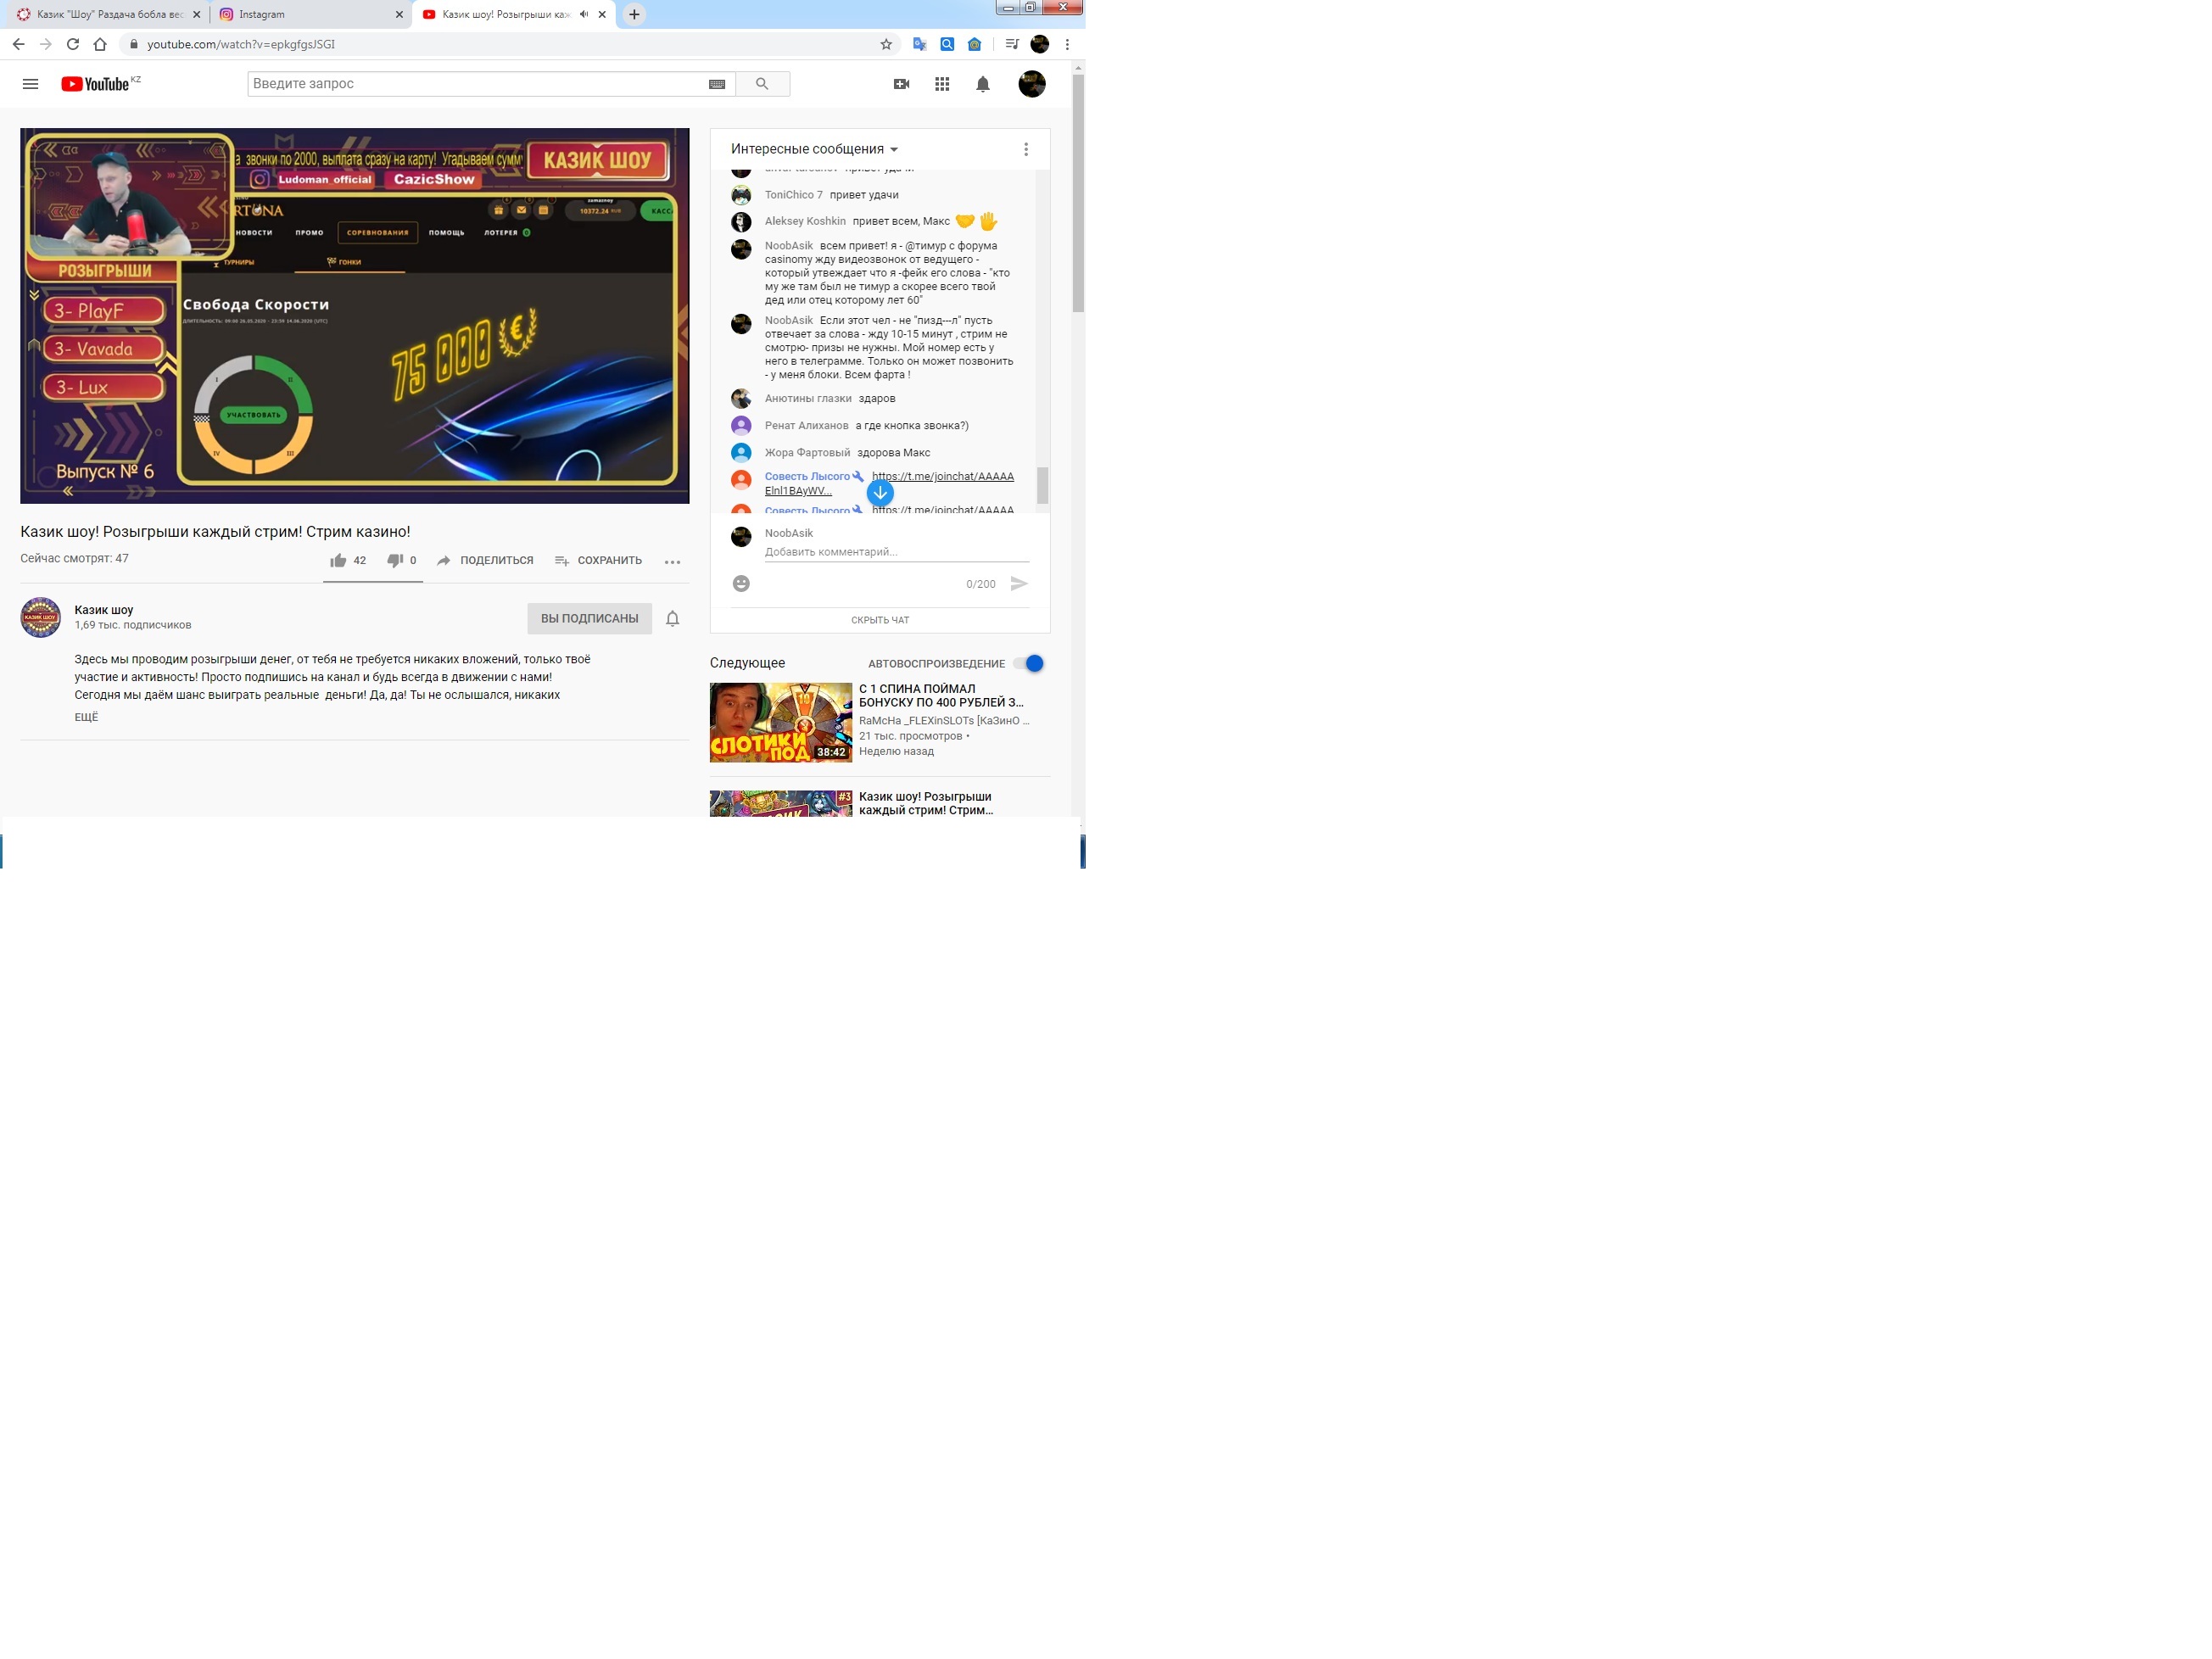Open the on-screen keyboard in search box
This screenshot has width=2212, height=1659.
pyautogui.click(x=717, y=84)
